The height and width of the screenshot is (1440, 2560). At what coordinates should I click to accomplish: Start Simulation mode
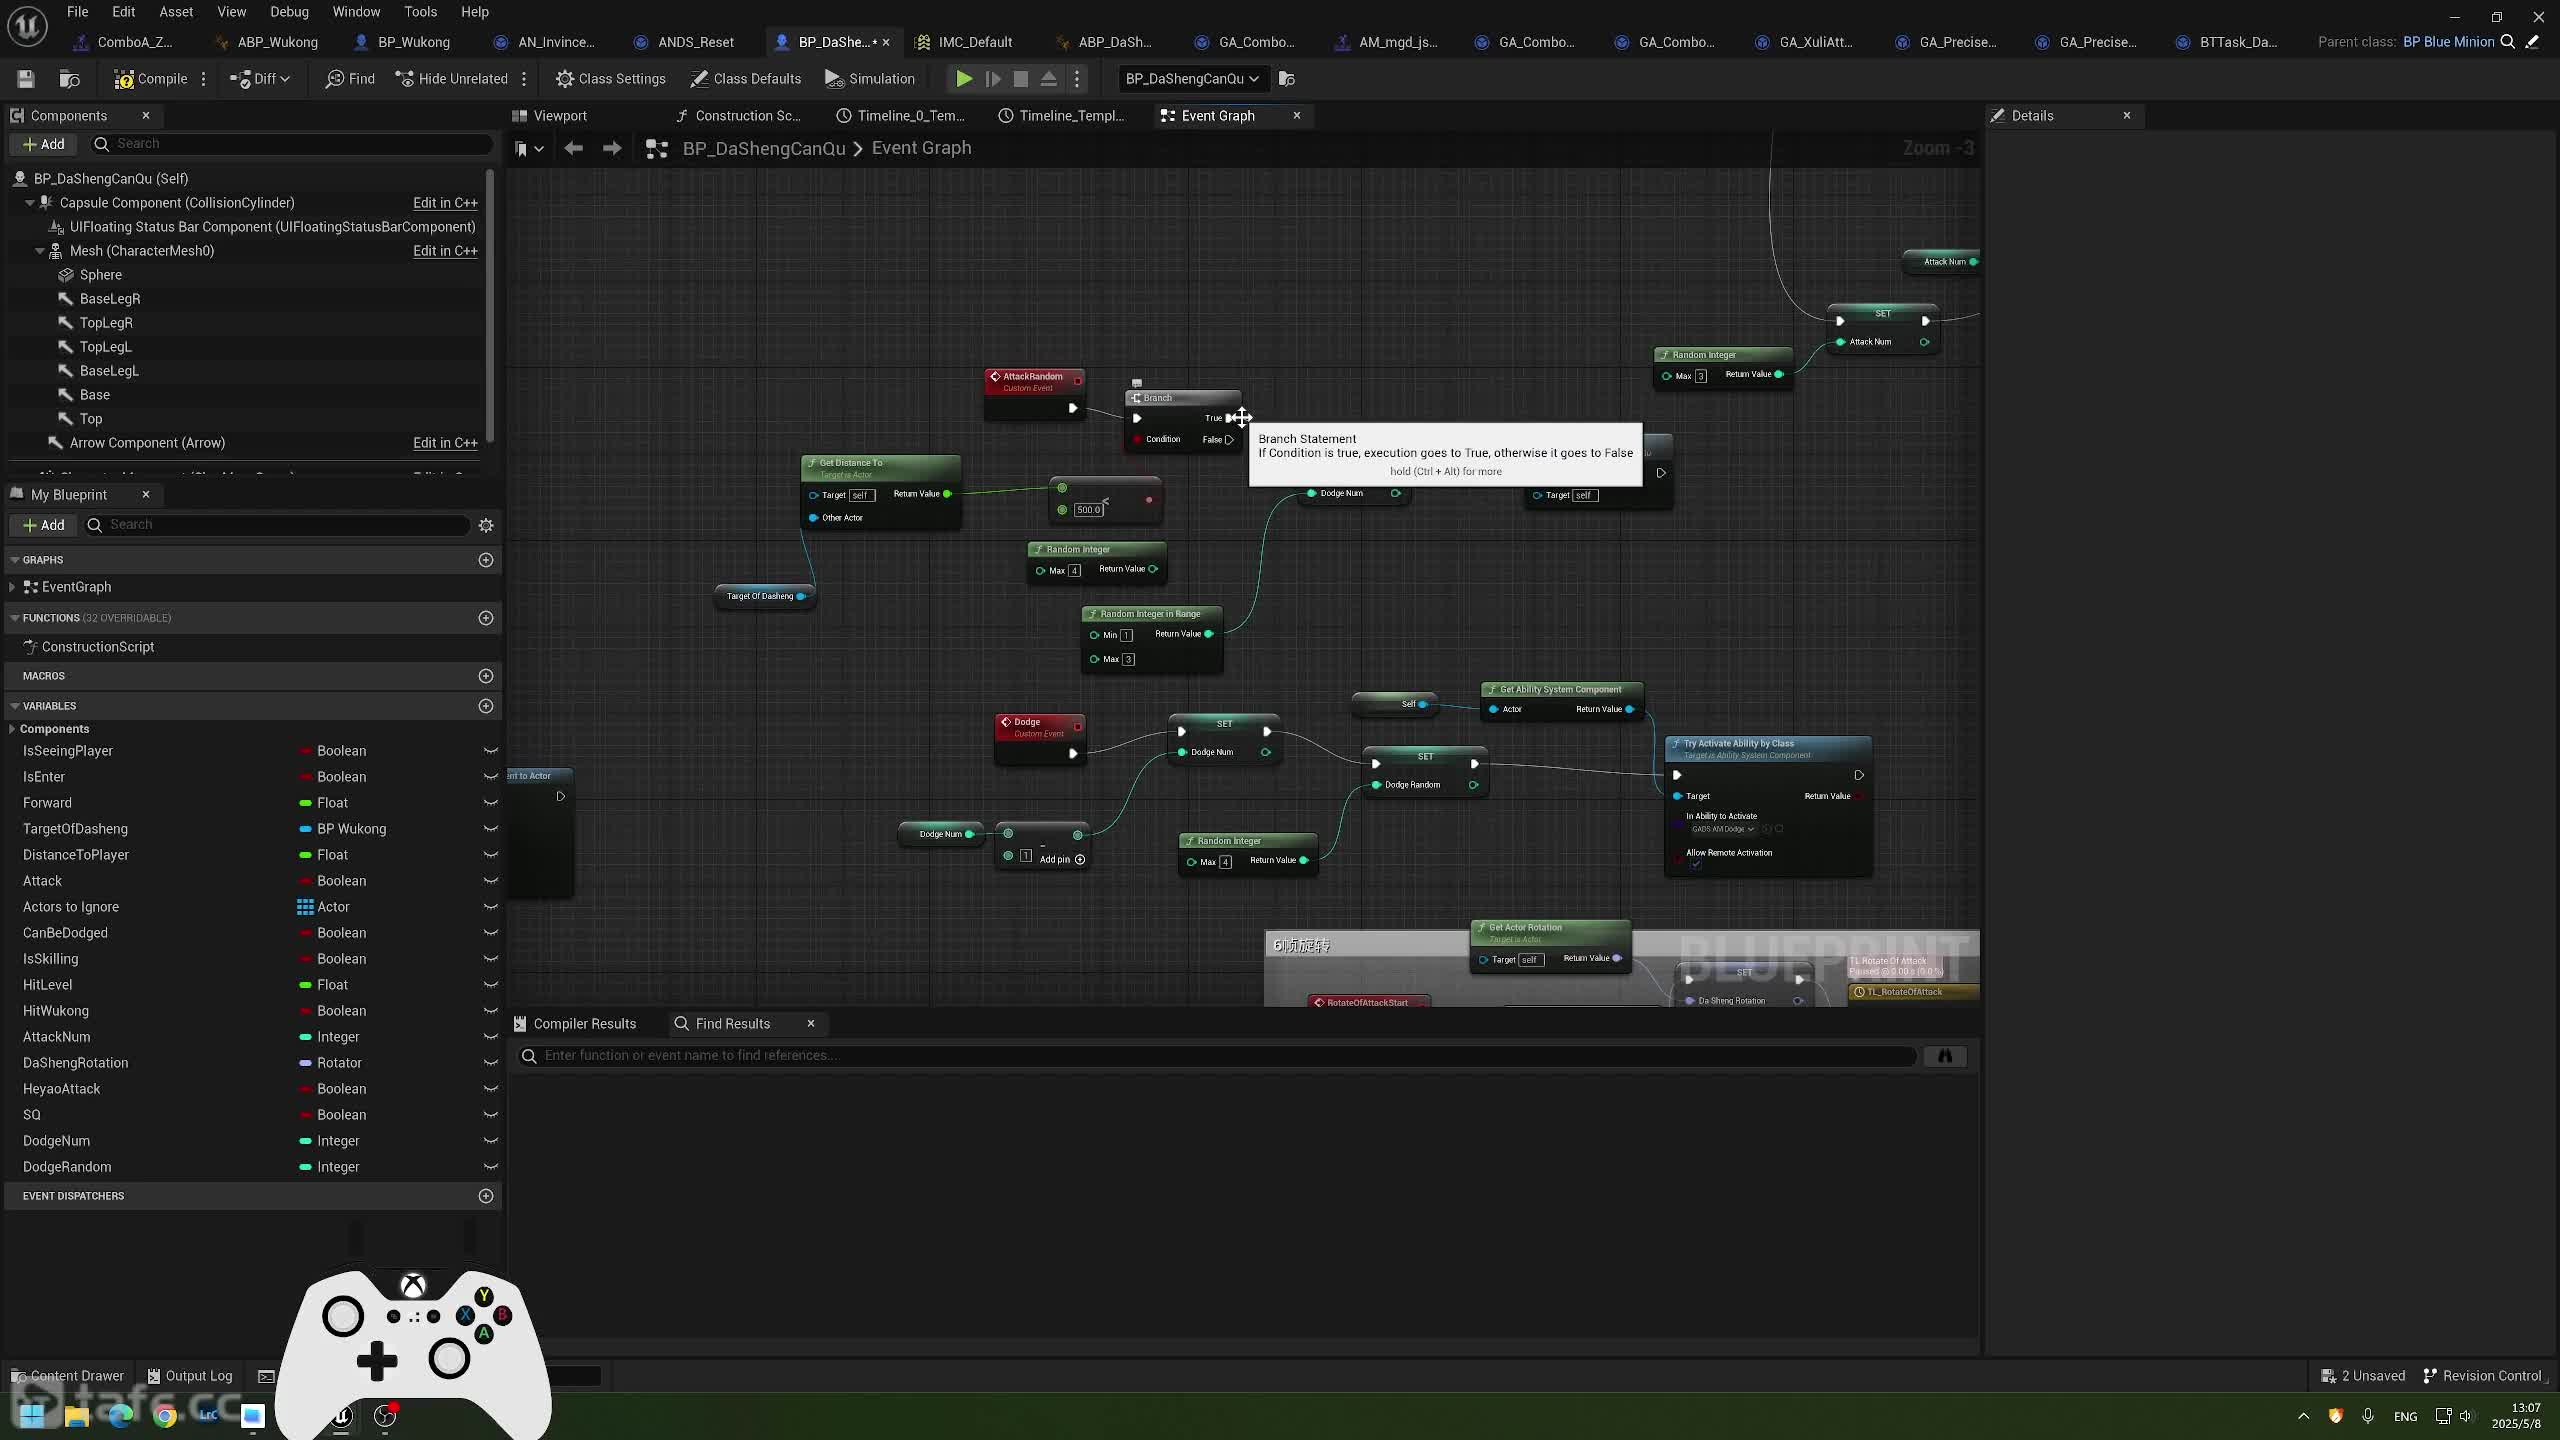pyautogui.click(x=869, y=79)
